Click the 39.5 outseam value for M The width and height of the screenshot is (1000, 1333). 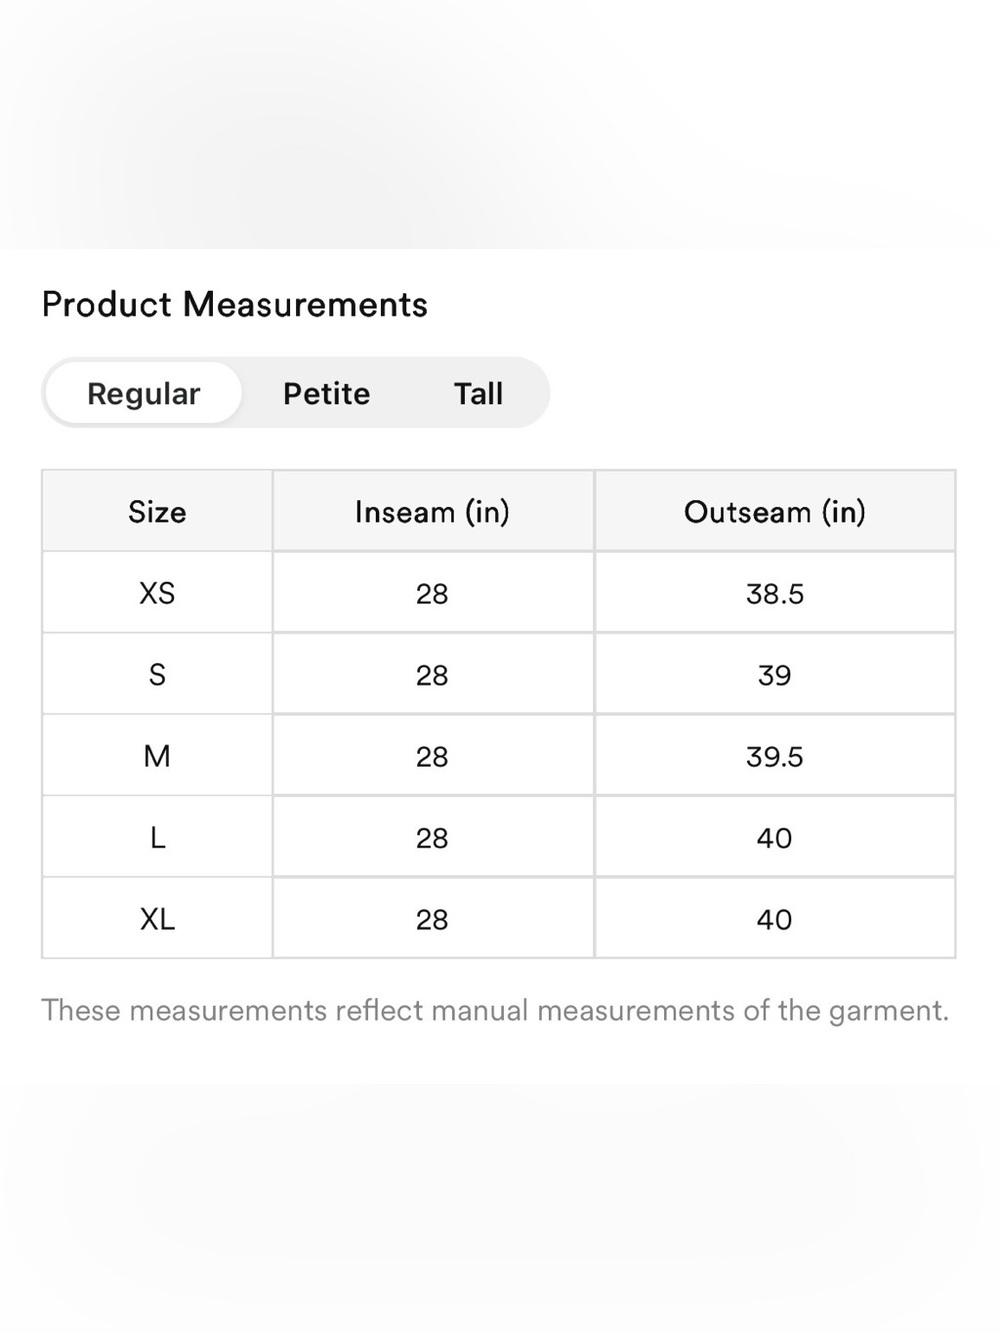(775, 756)
